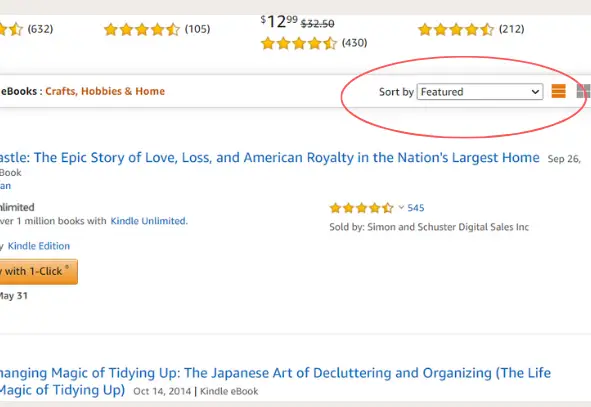Open the (105) review count
591x407 pixels.
pyautogui.click(x=198, y=29)
